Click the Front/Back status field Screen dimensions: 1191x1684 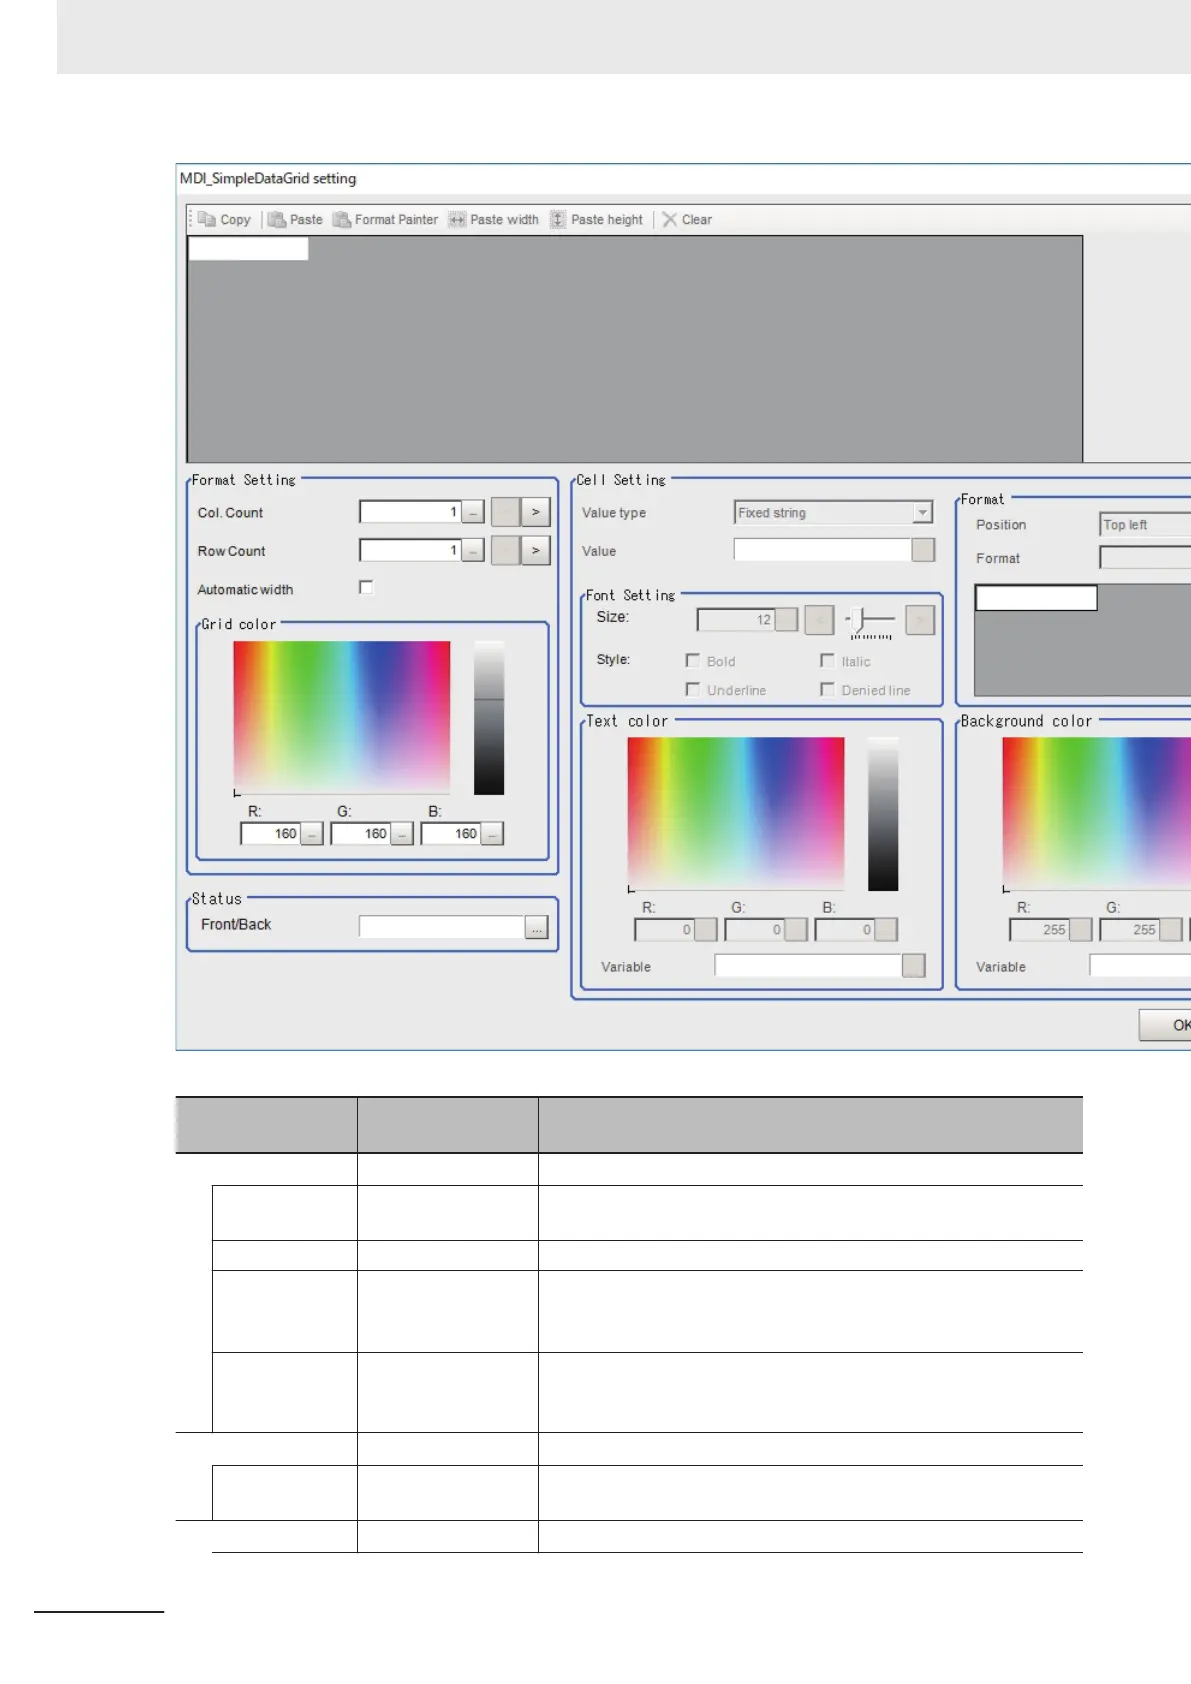(442, 927)
